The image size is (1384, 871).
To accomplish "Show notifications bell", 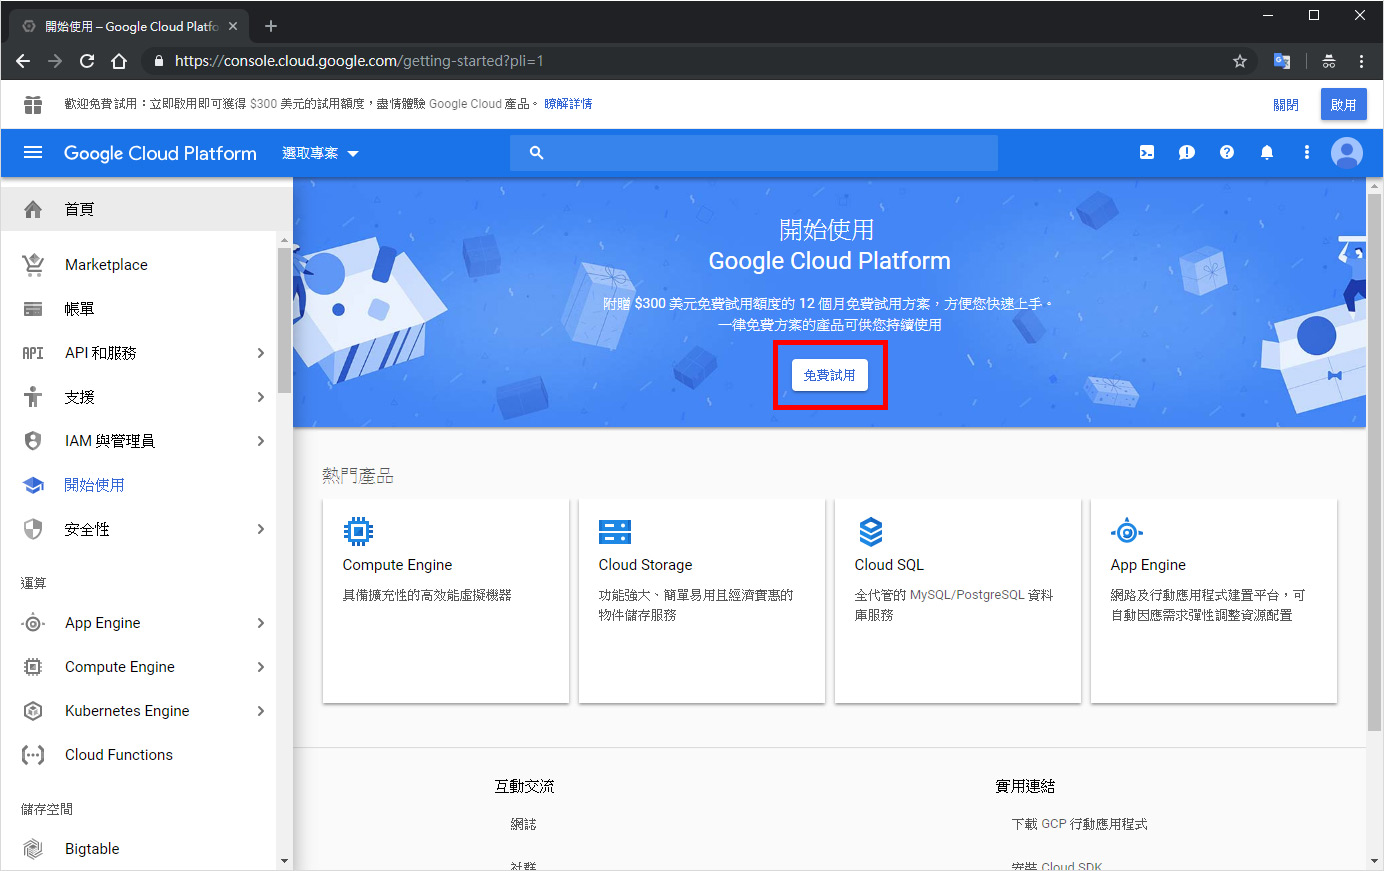I will point(1267,152).
